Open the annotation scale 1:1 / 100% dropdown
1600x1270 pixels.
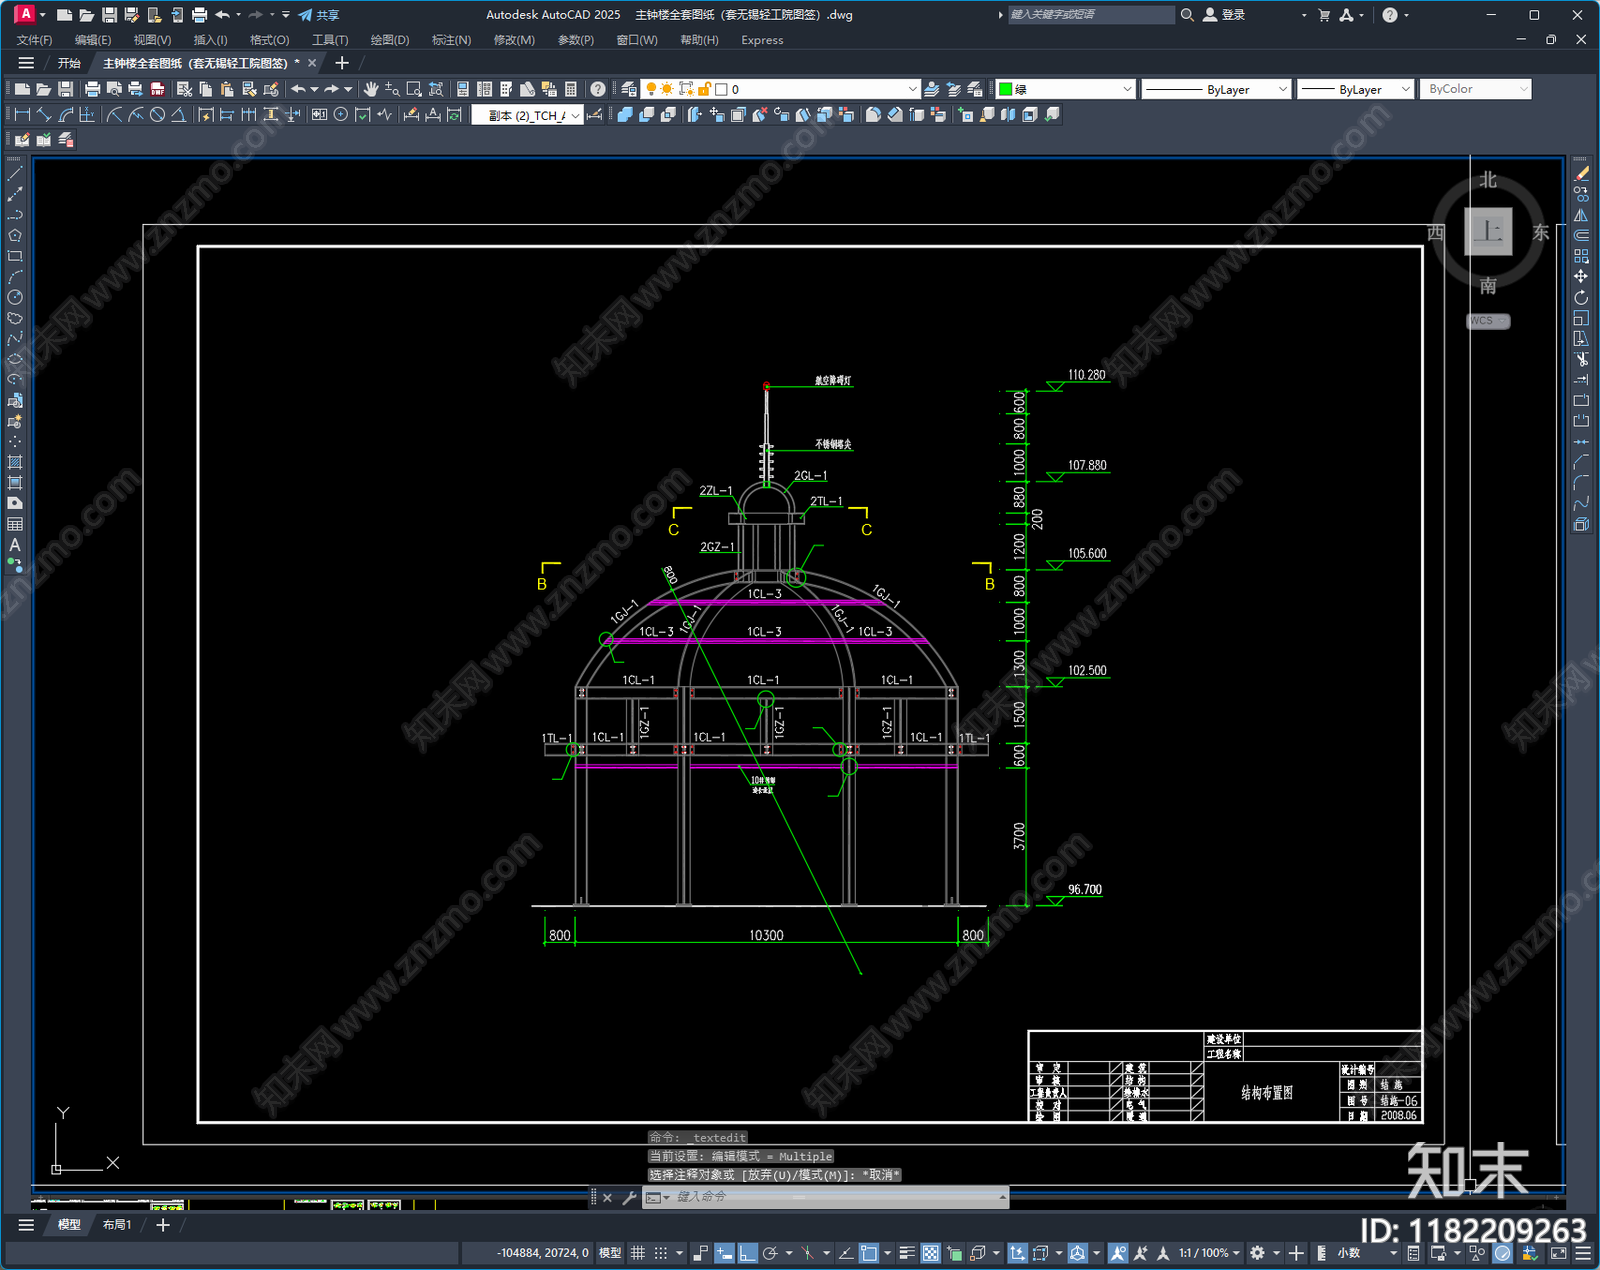(1209, 1253)
